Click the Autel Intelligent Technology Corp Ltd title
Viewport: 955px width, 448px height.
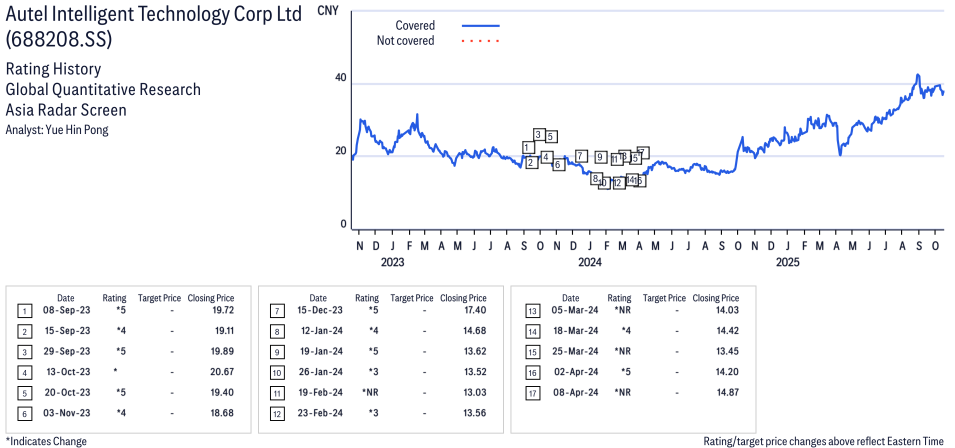(150, 17)
